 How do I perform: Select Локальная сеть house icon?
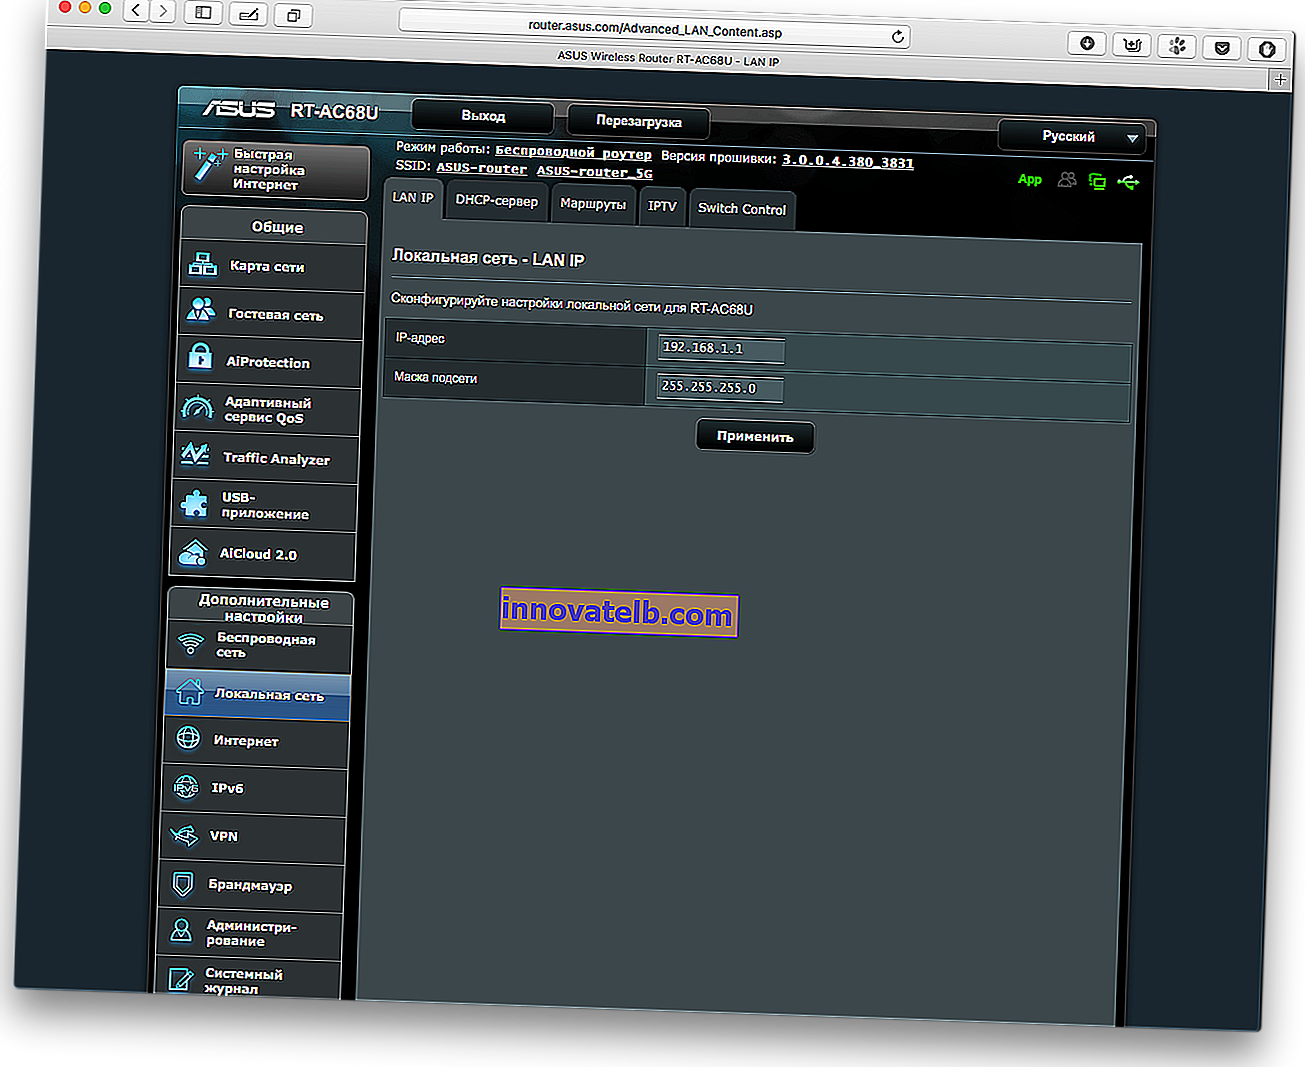click(x=189, y=690)
